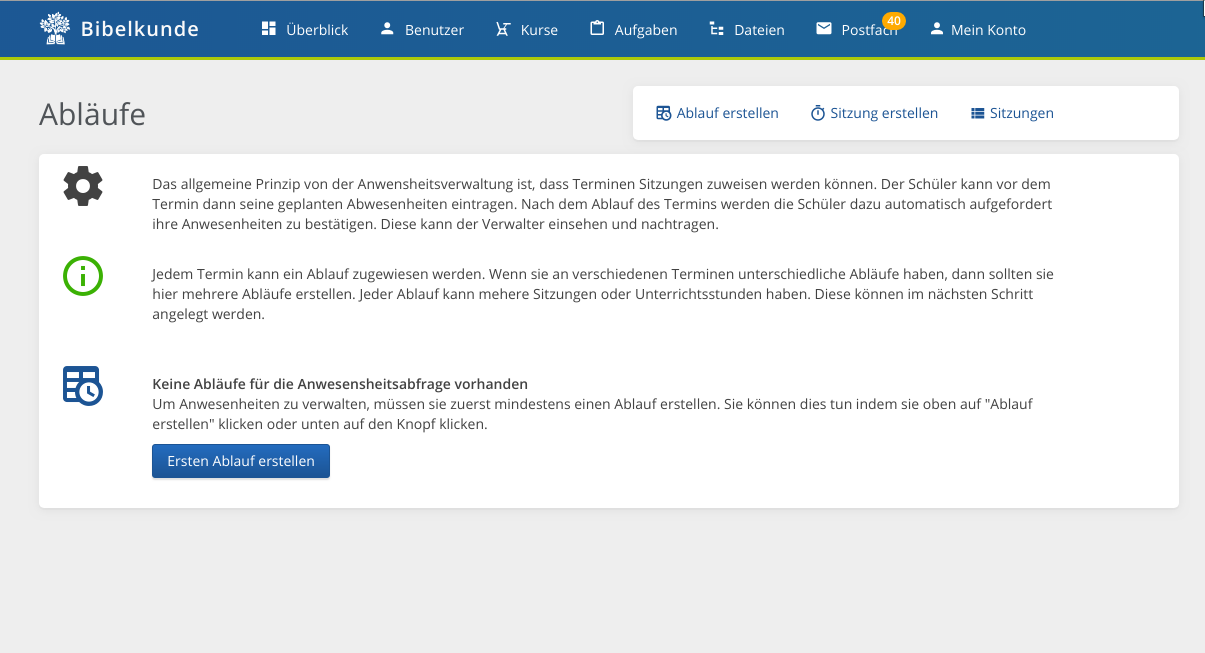This screenshot has height=653, width=1205.
Task: Click the Abläufe page heading
Action: pyautogui.click(x=93, y=114)
